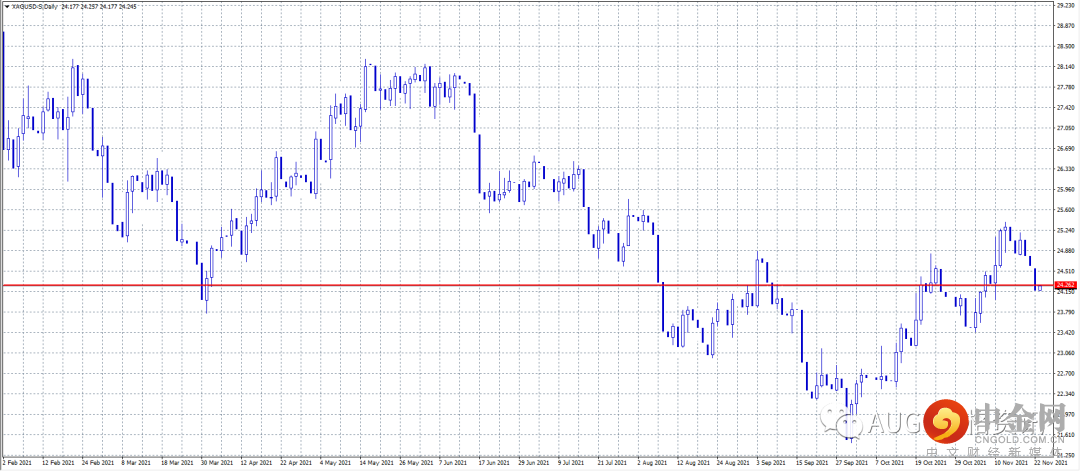Click the 24.880 price axis label

click(1068, 251)
